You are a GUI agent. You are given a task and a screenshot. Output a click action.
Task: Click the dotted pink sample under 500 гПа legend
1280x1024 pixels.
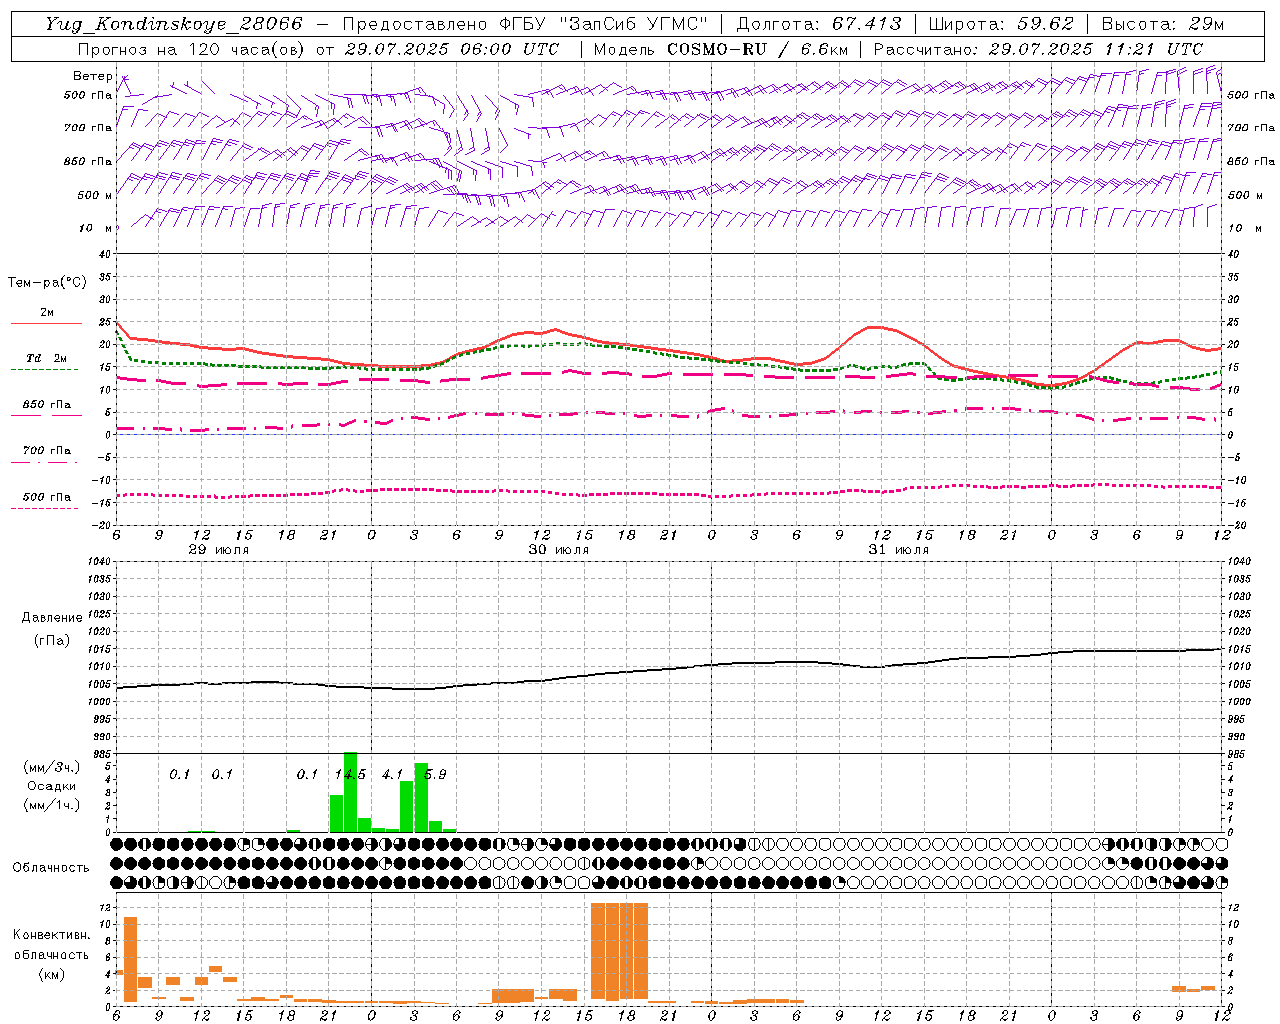point(45,508)
